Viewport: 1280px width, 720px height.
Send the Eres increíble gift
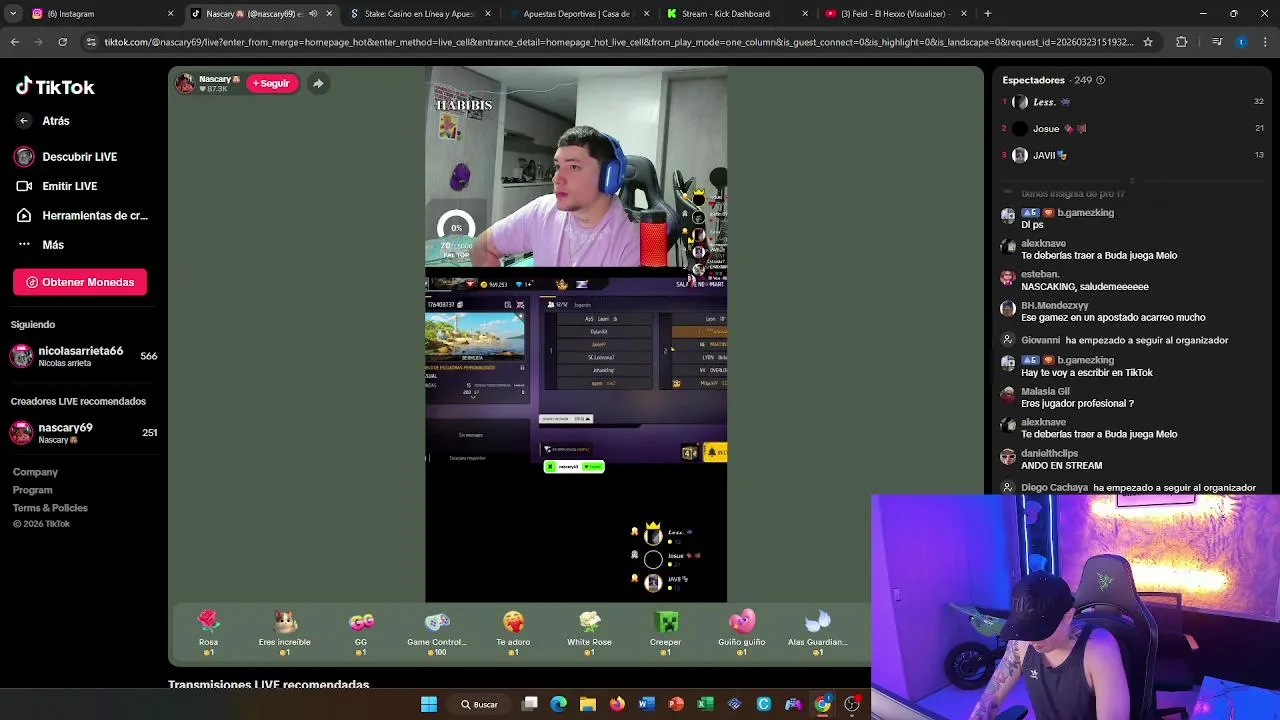tap(285, 633)
